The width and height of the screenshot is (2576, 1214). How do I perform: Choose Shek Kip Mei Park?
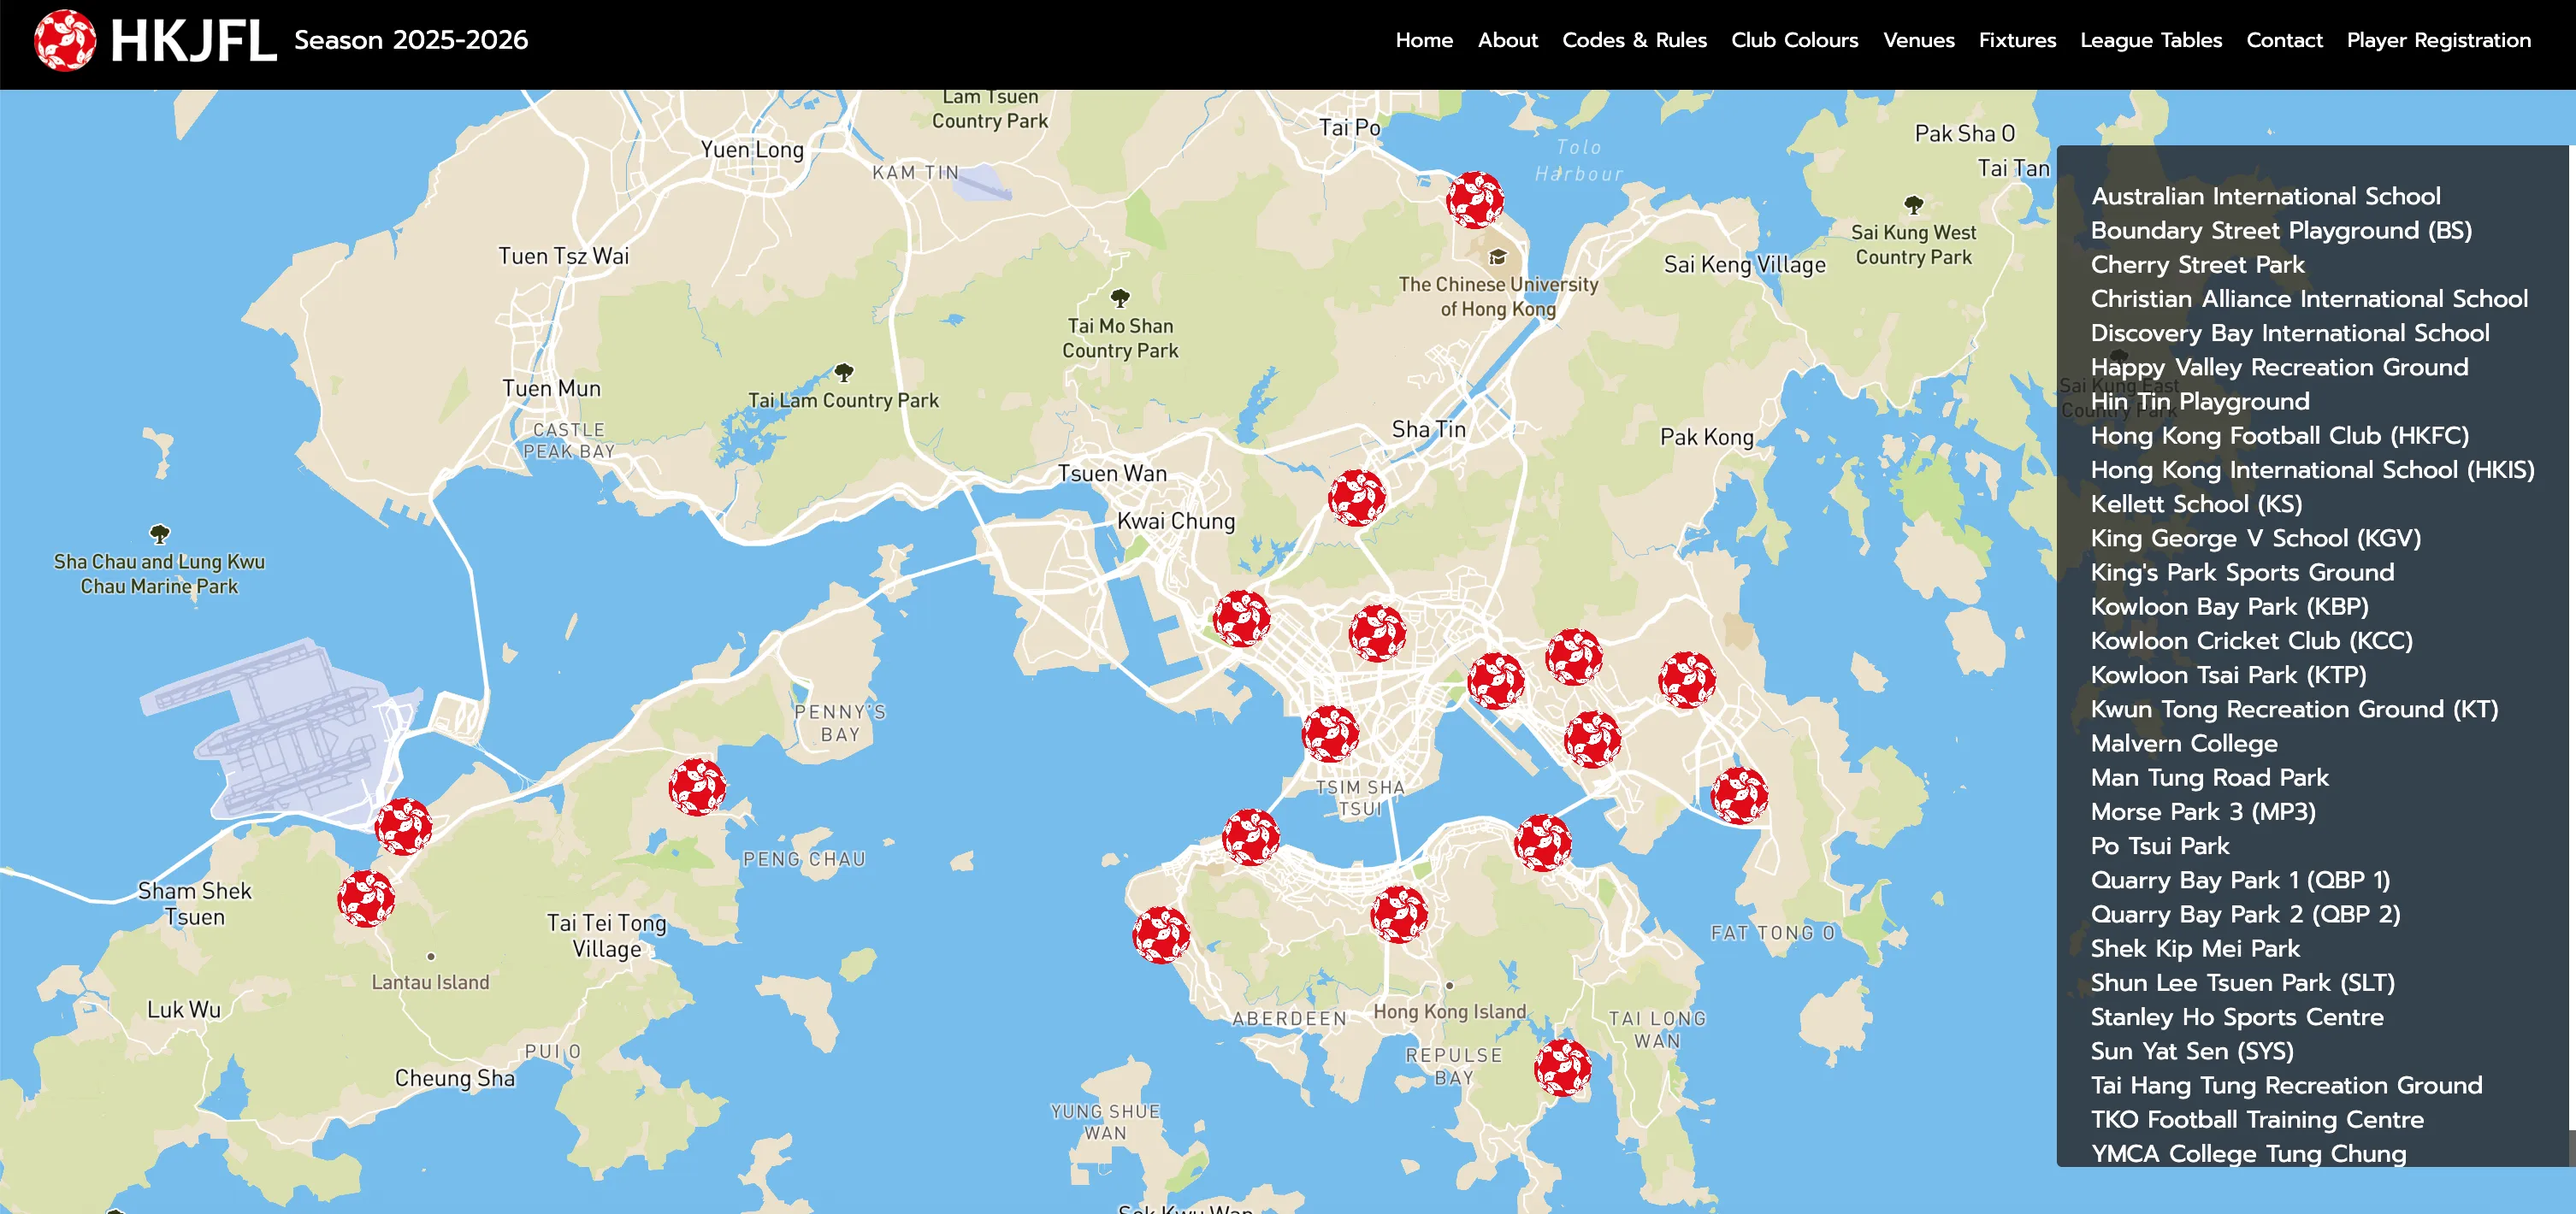pyautogui.click(x=2195, y=948)
